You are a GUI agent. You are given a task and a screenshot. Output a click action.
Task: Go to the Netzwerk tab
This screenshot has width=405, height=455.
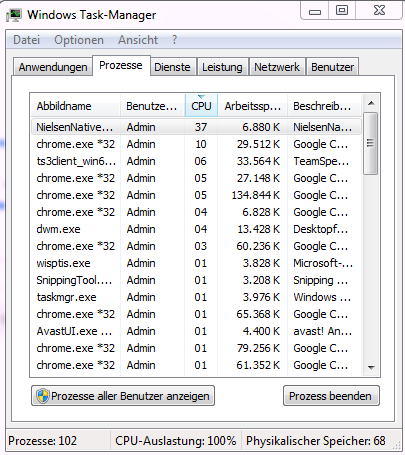tap(277, 67)
